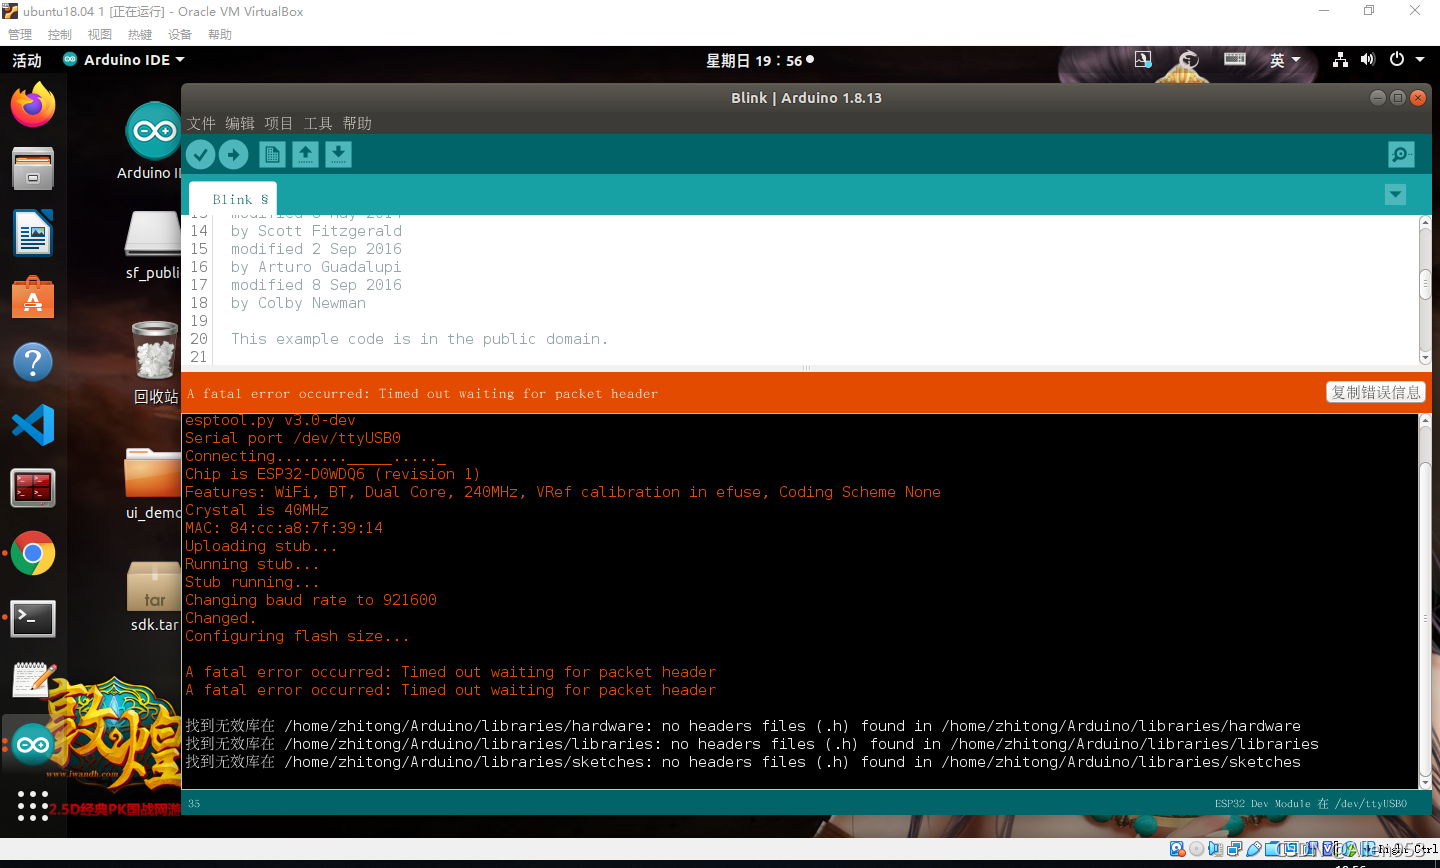Open the 英 input method dropdown
The image size is (1440, 868).
tap(1284, 60)
